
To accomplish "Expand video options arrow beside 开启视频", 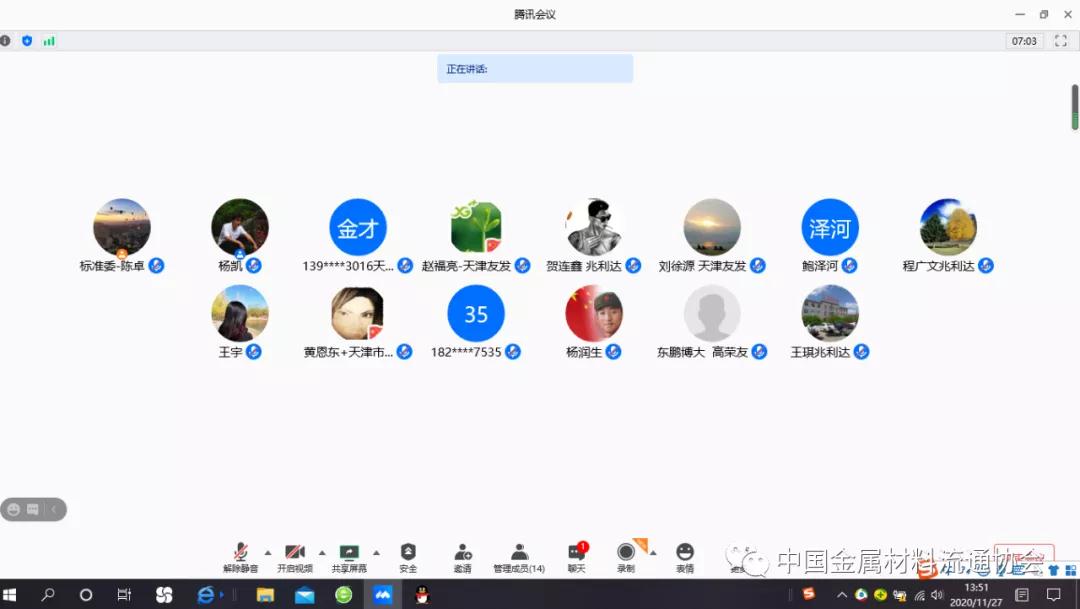I will [x=321, y=552].
